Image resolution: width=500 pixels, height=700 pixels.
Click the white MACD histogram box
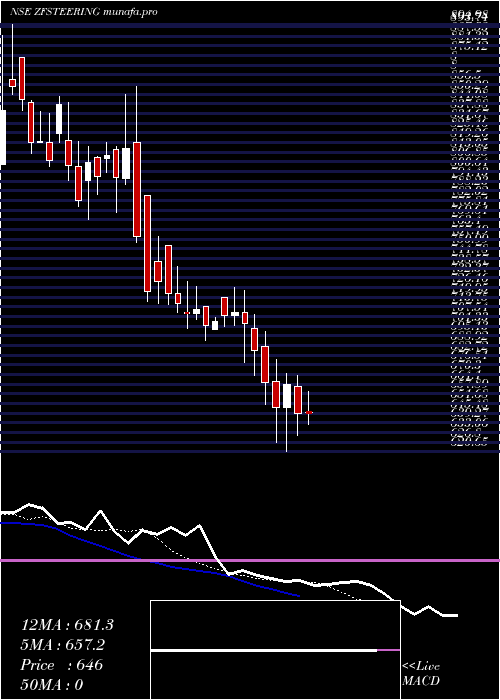click(275, 650)
